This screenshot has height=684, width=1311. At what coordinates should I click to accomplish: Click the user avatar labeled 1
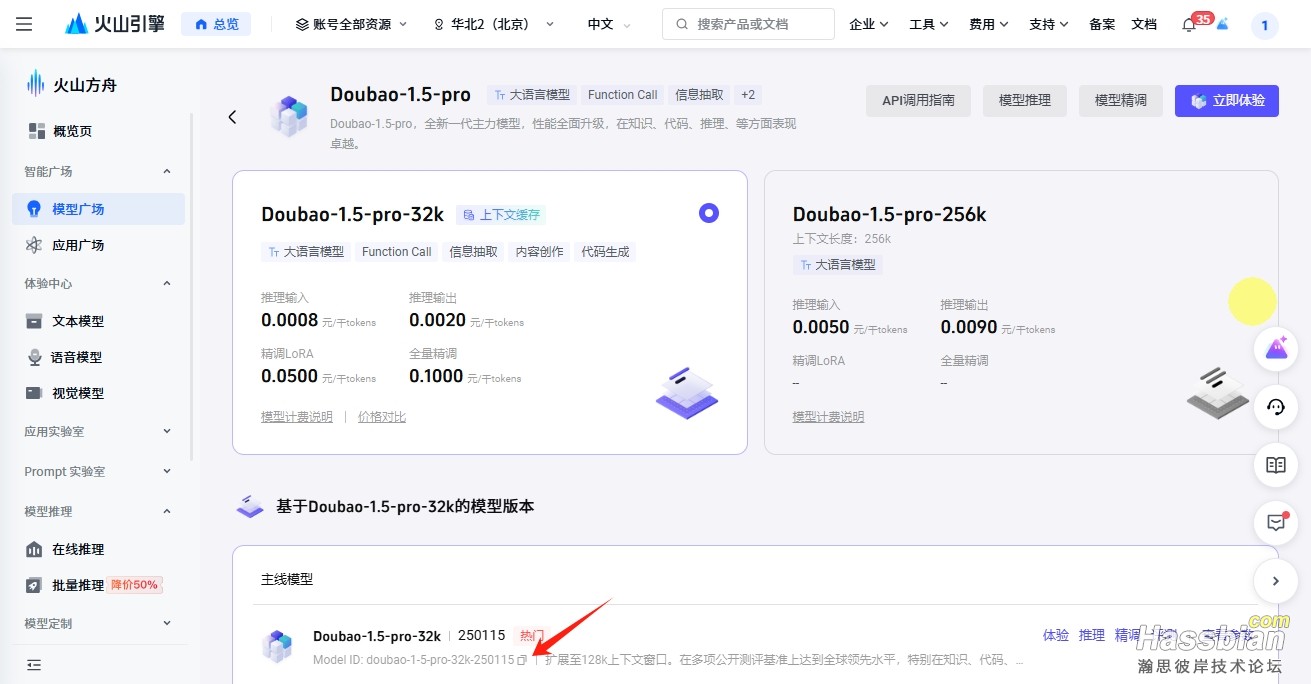(x=1265, y=26)
